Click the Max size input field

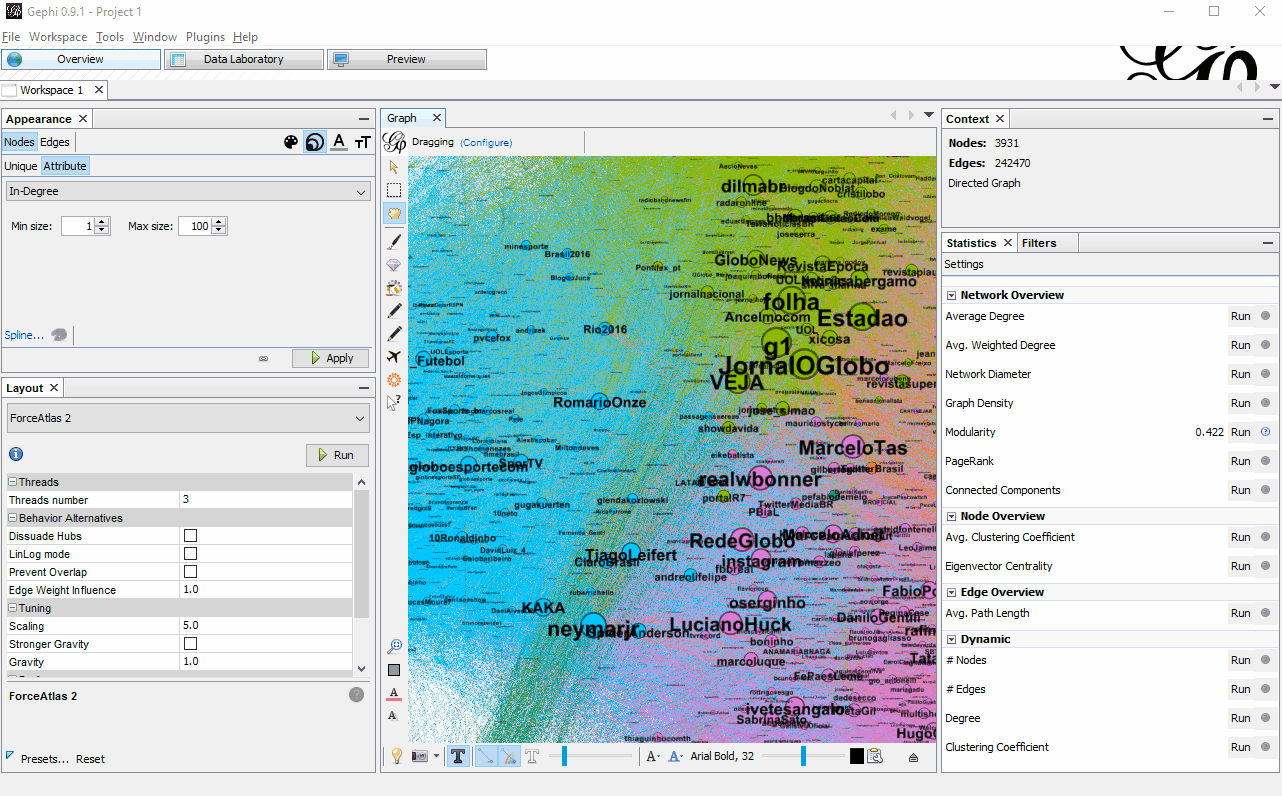pyautogui.click(x=196, y=226)
